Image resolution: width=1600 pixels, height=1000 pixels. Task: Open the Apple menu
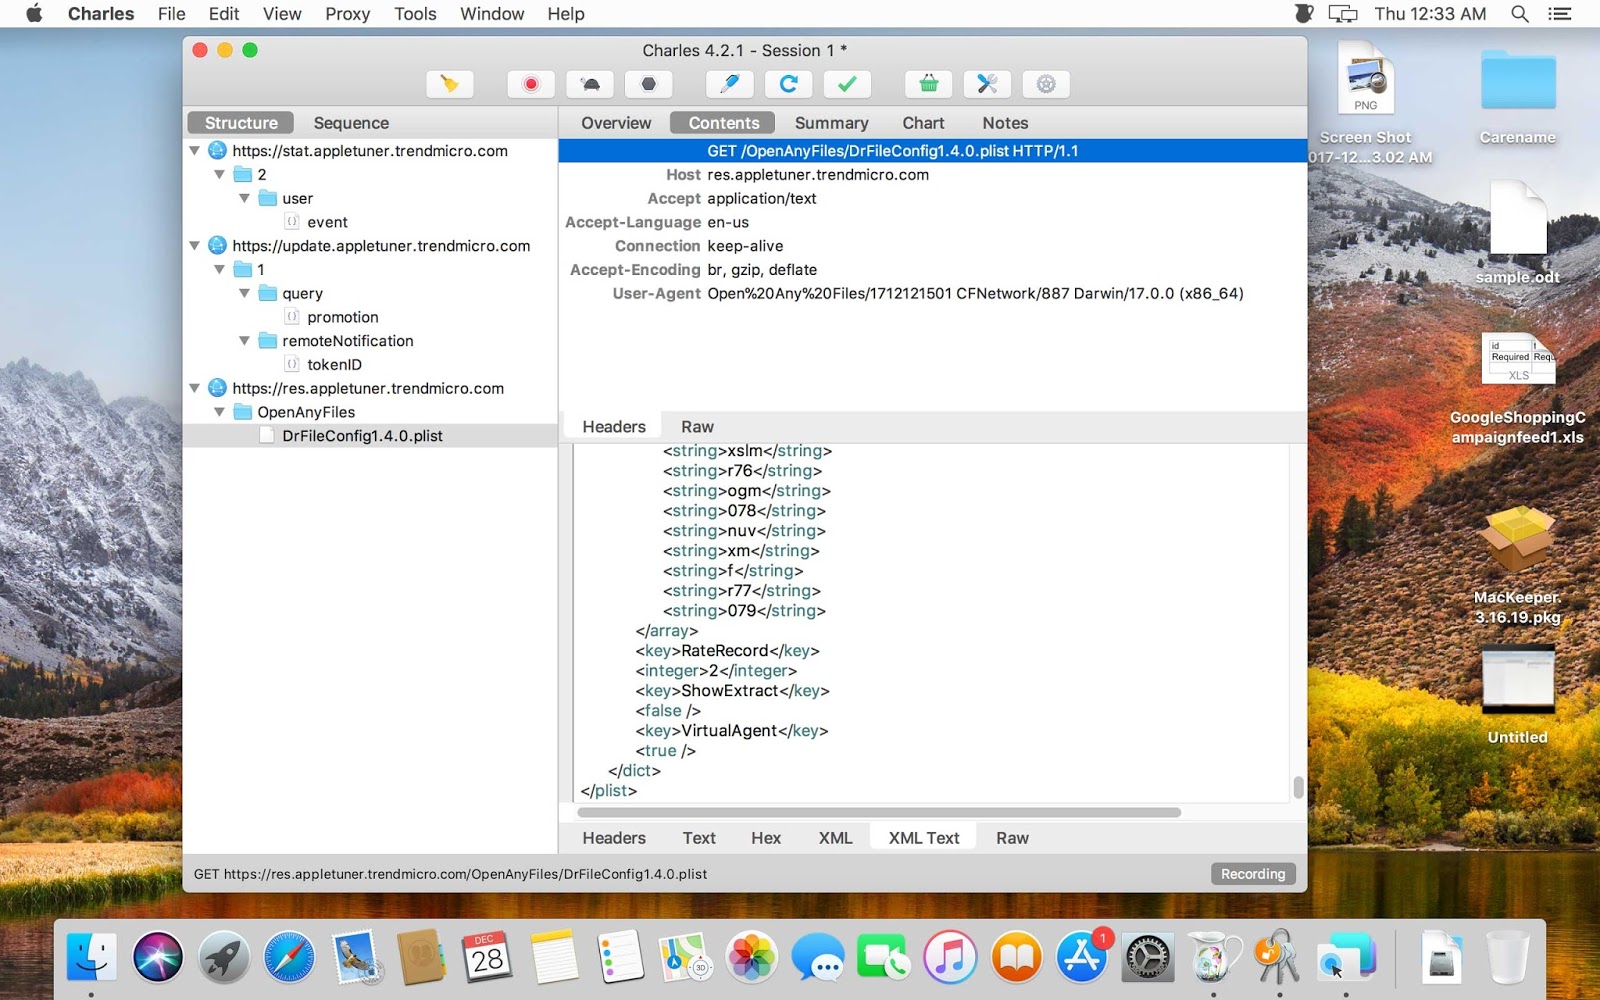pyautogui.click(x=34, y=14)
